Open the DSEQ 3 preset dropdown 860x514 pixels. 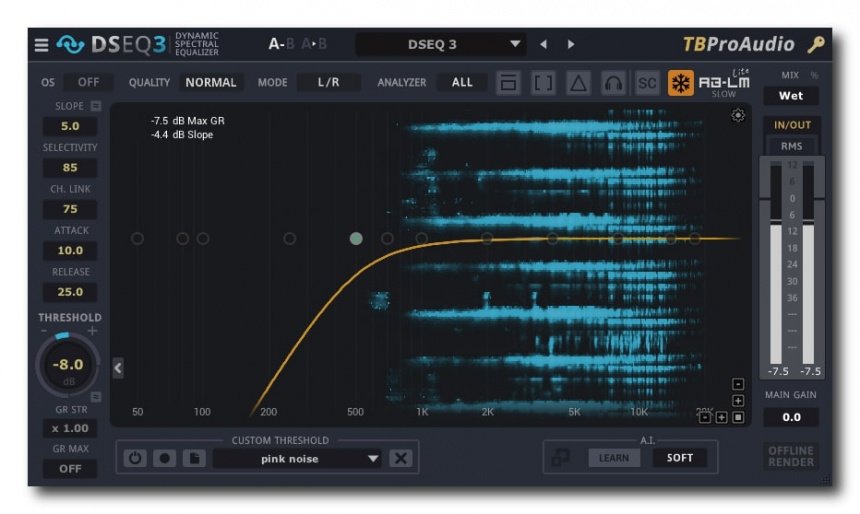(x=441, y=44)
